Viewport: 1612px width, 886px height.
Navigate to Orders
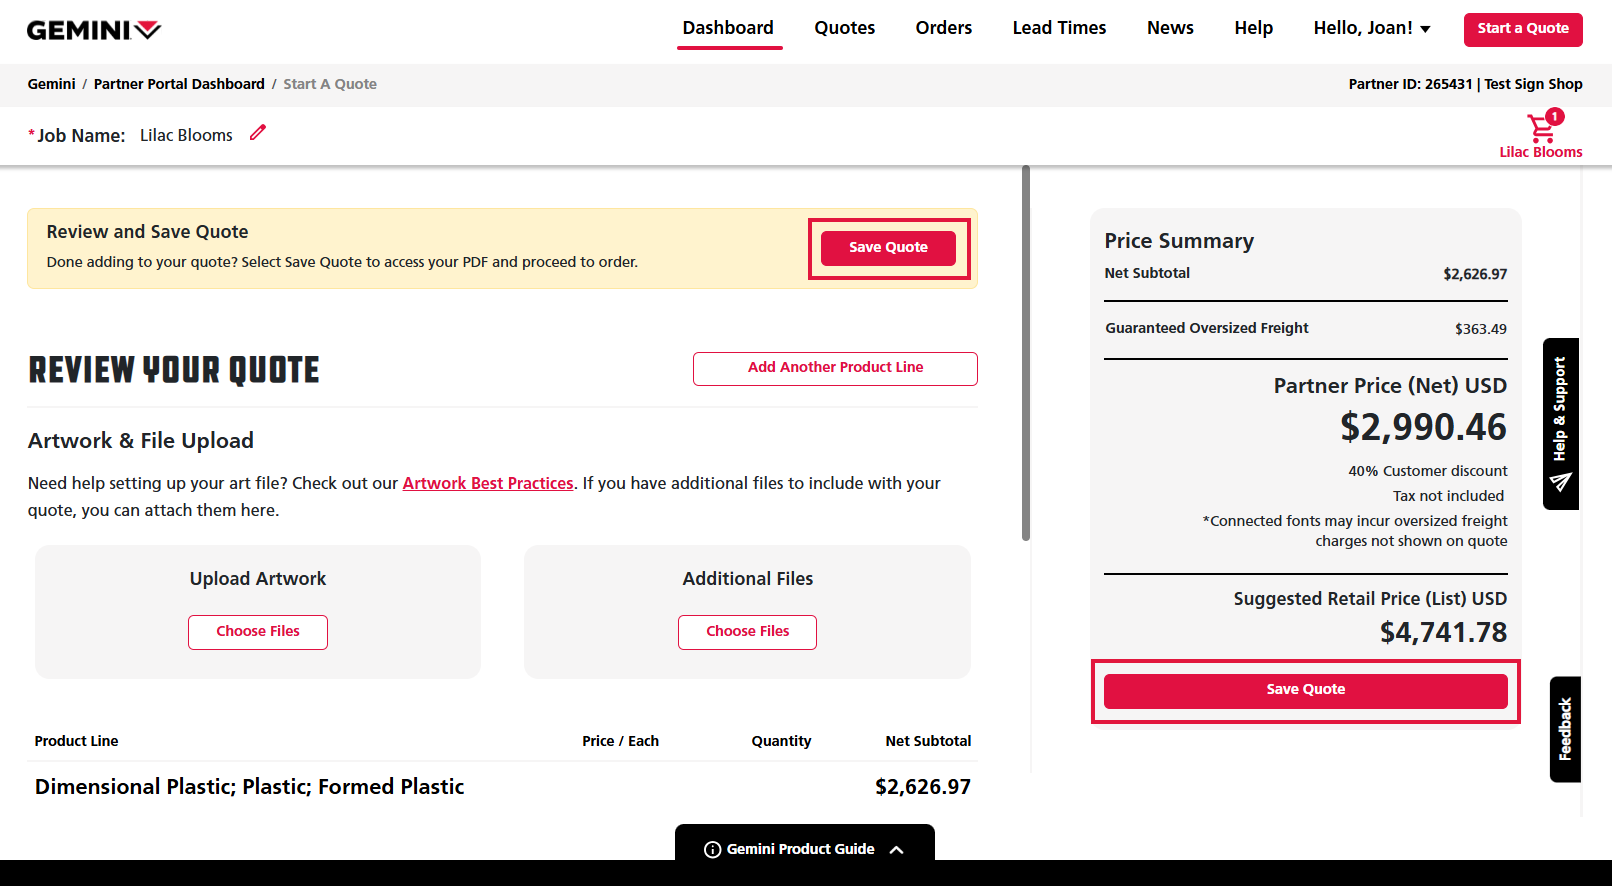pos(943,28)
